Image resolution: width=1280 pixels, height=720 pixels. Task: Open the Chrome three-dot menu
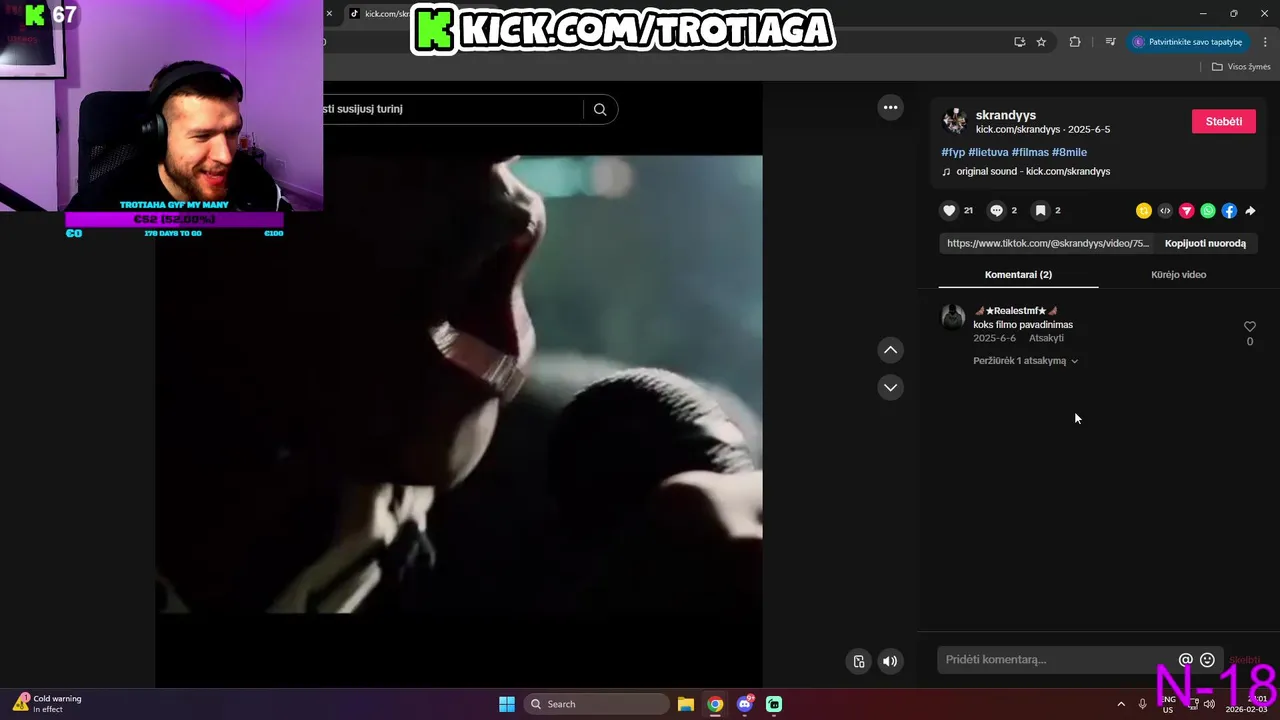click(1266, 42)
